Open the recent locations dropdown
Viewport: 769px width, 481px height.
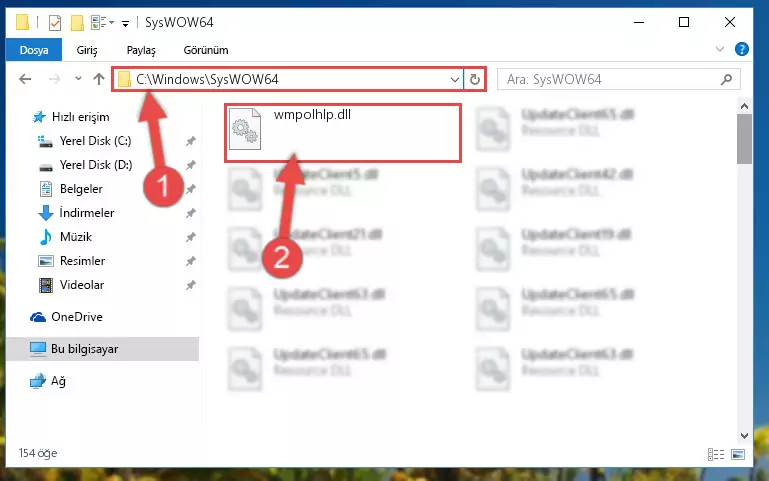click(x=78, y=78)
